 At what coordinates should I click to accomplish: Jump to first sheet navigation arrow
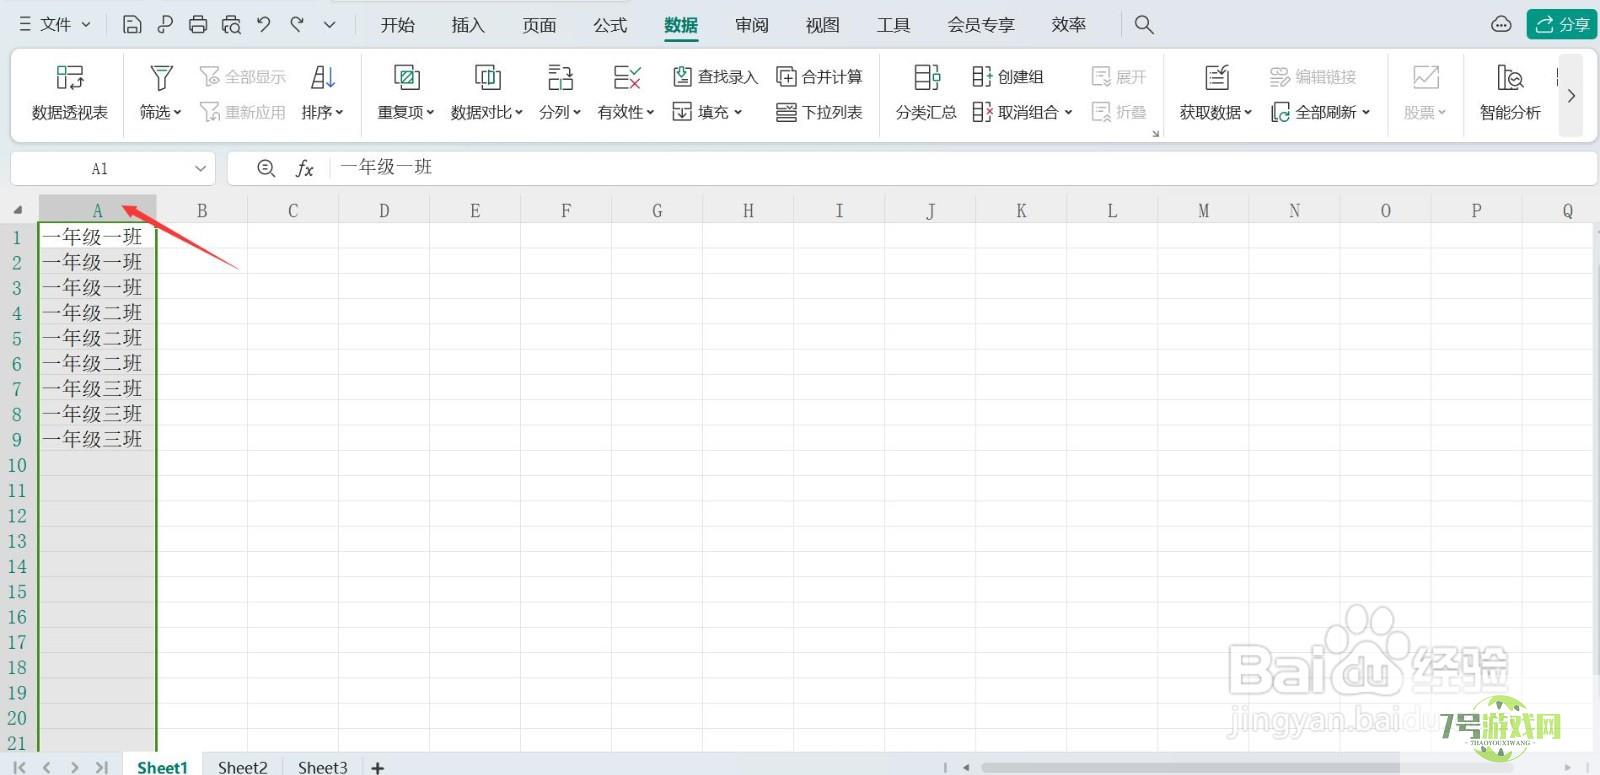(x=20, y=767)
